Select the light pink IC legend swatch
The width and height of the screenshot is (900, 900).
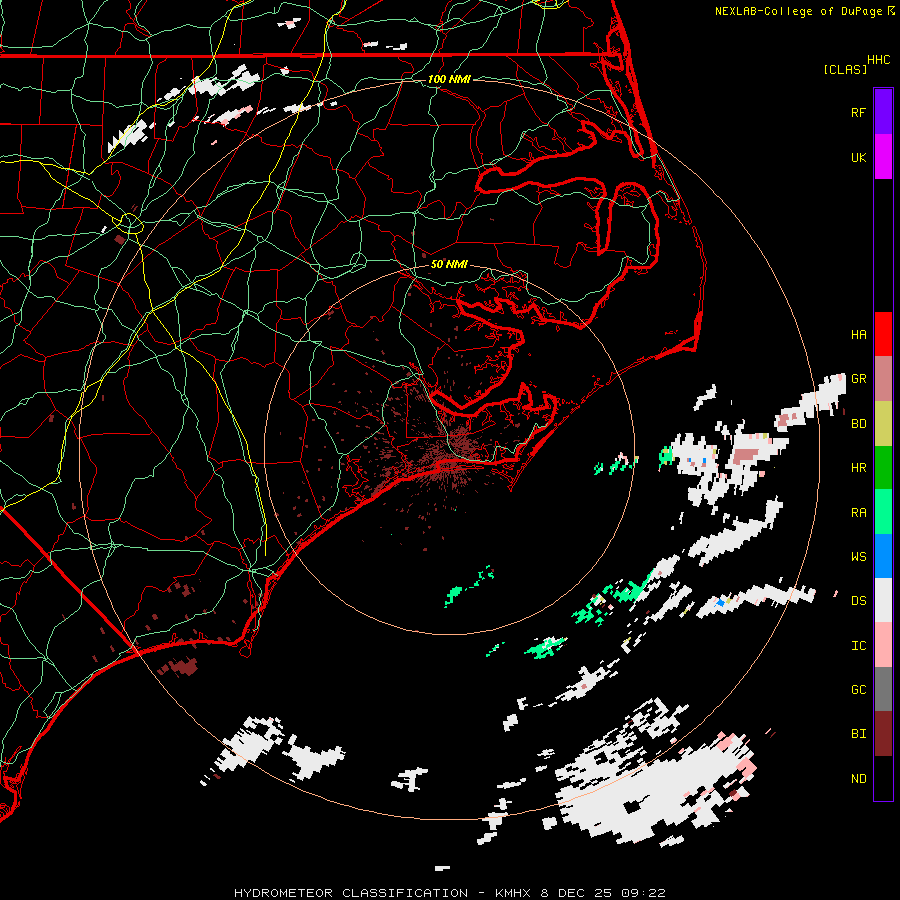point(883,645)
